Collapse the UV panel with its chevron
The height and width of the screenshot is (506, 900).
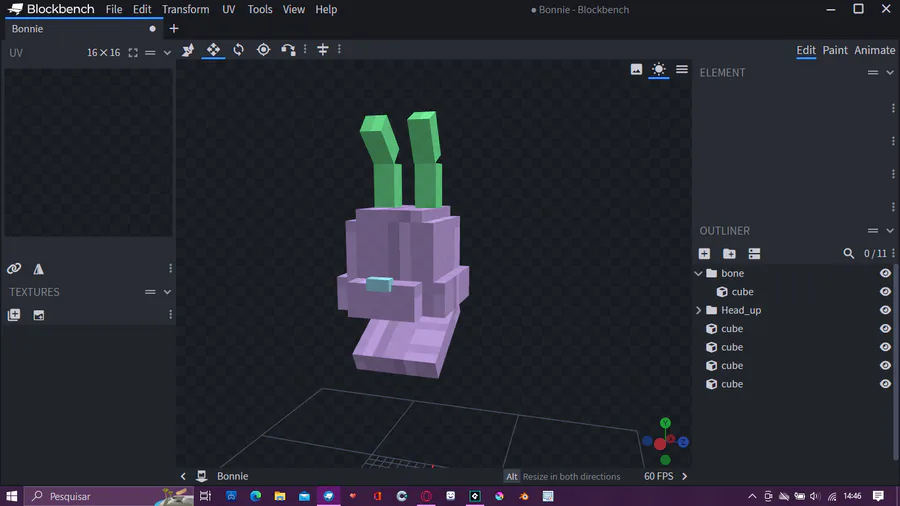(x=167, y=53)
